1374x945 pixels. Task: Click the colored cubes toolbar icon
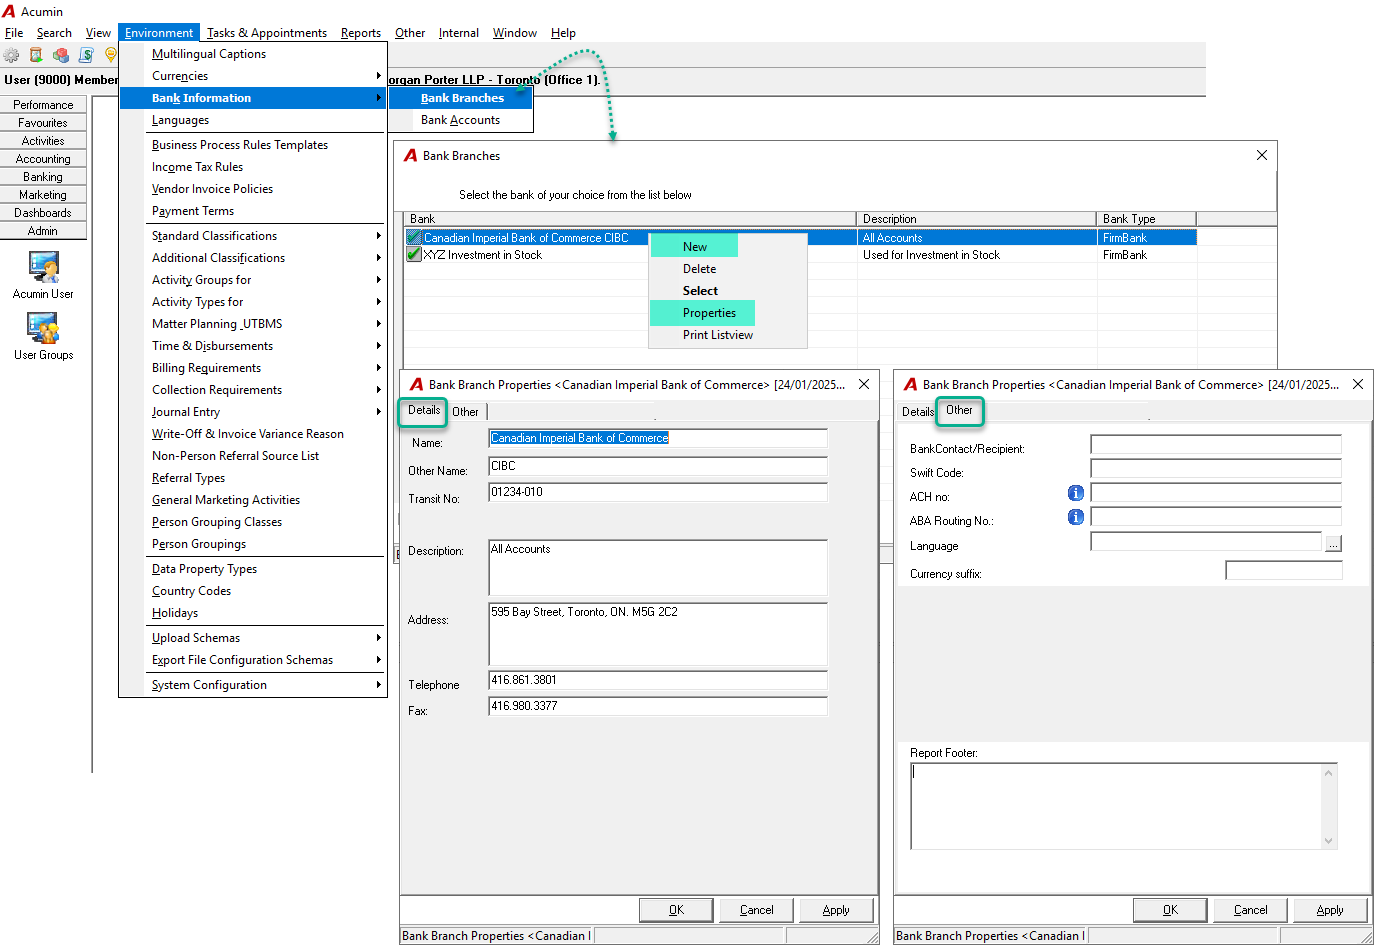tap(61, 55)
